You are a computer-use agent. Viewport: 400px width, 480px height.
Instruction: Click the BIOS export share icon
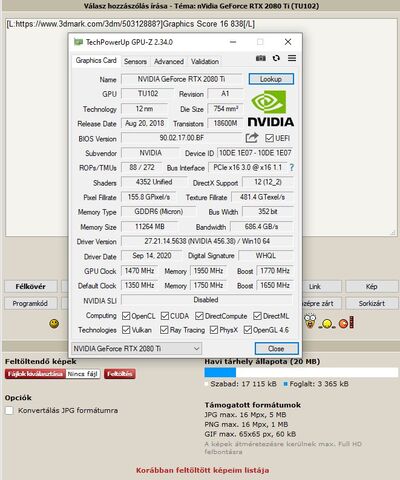(x=252, y=138)
